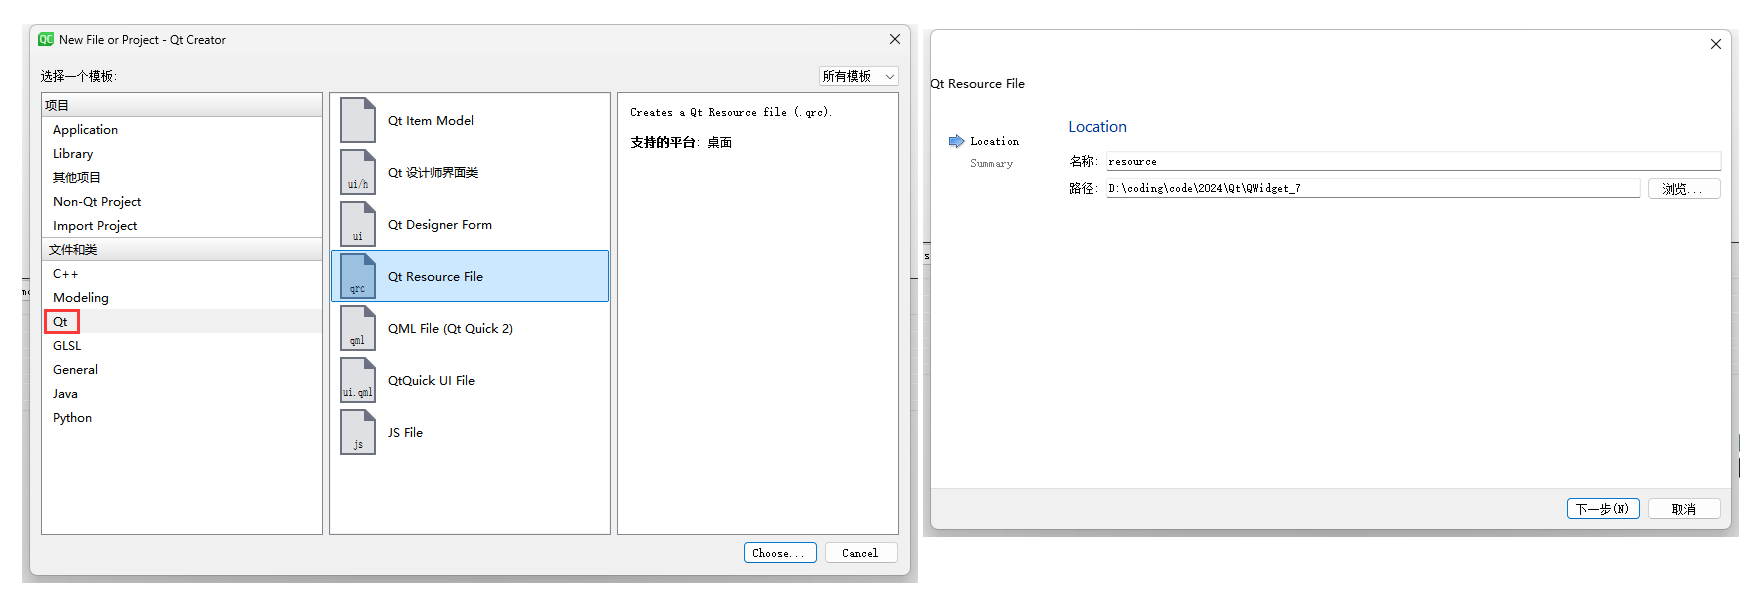Click the Qt Creator logo in title bar

click(46, 39)
